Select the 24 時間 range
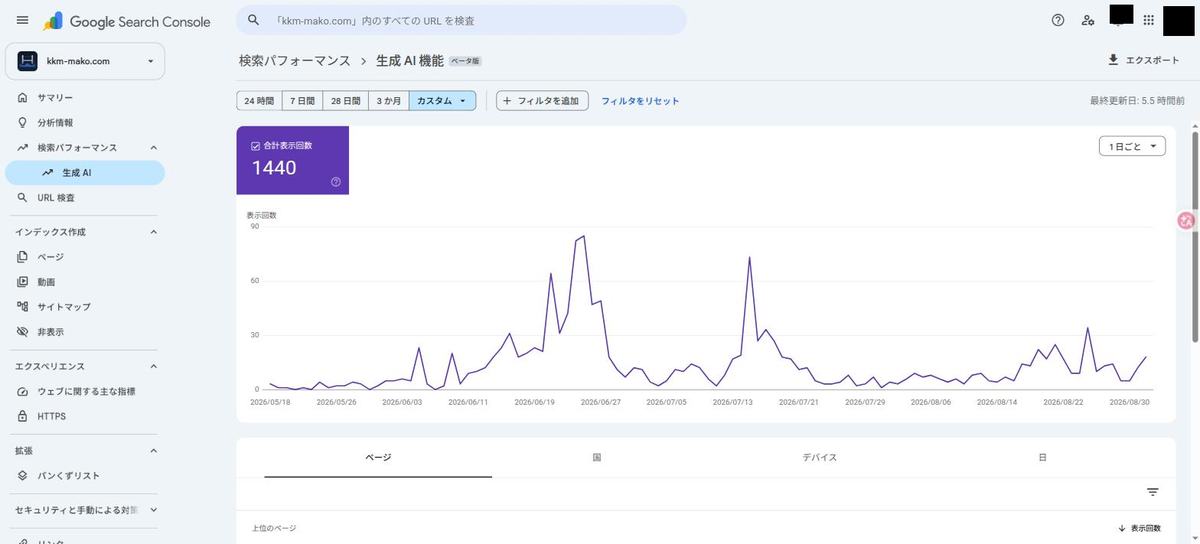 click(259, 101)
